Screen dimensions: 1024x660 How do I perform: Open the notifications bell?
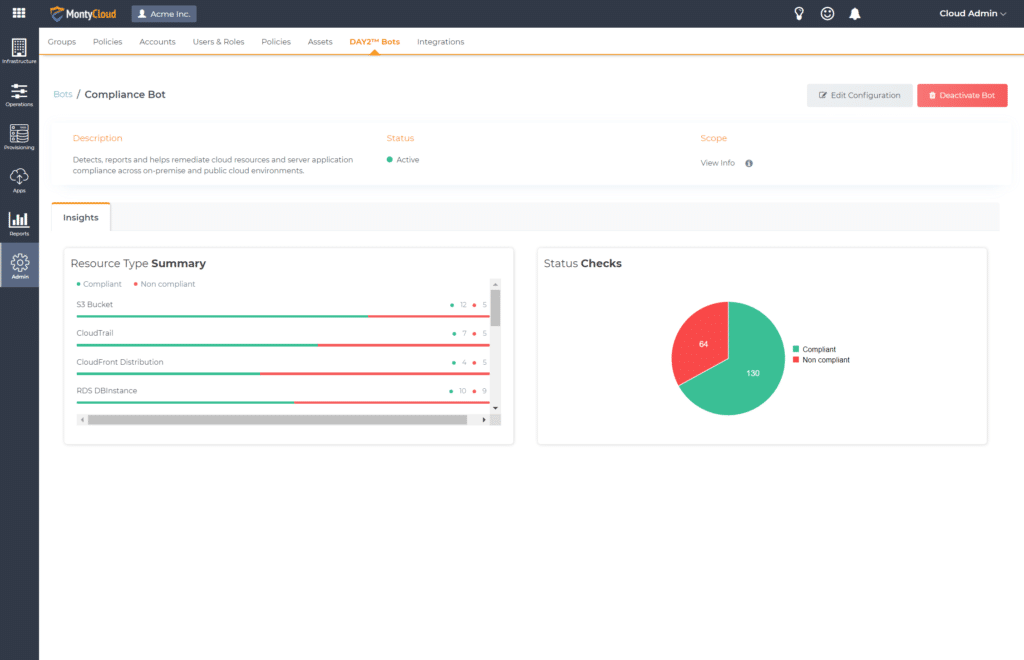855,14
